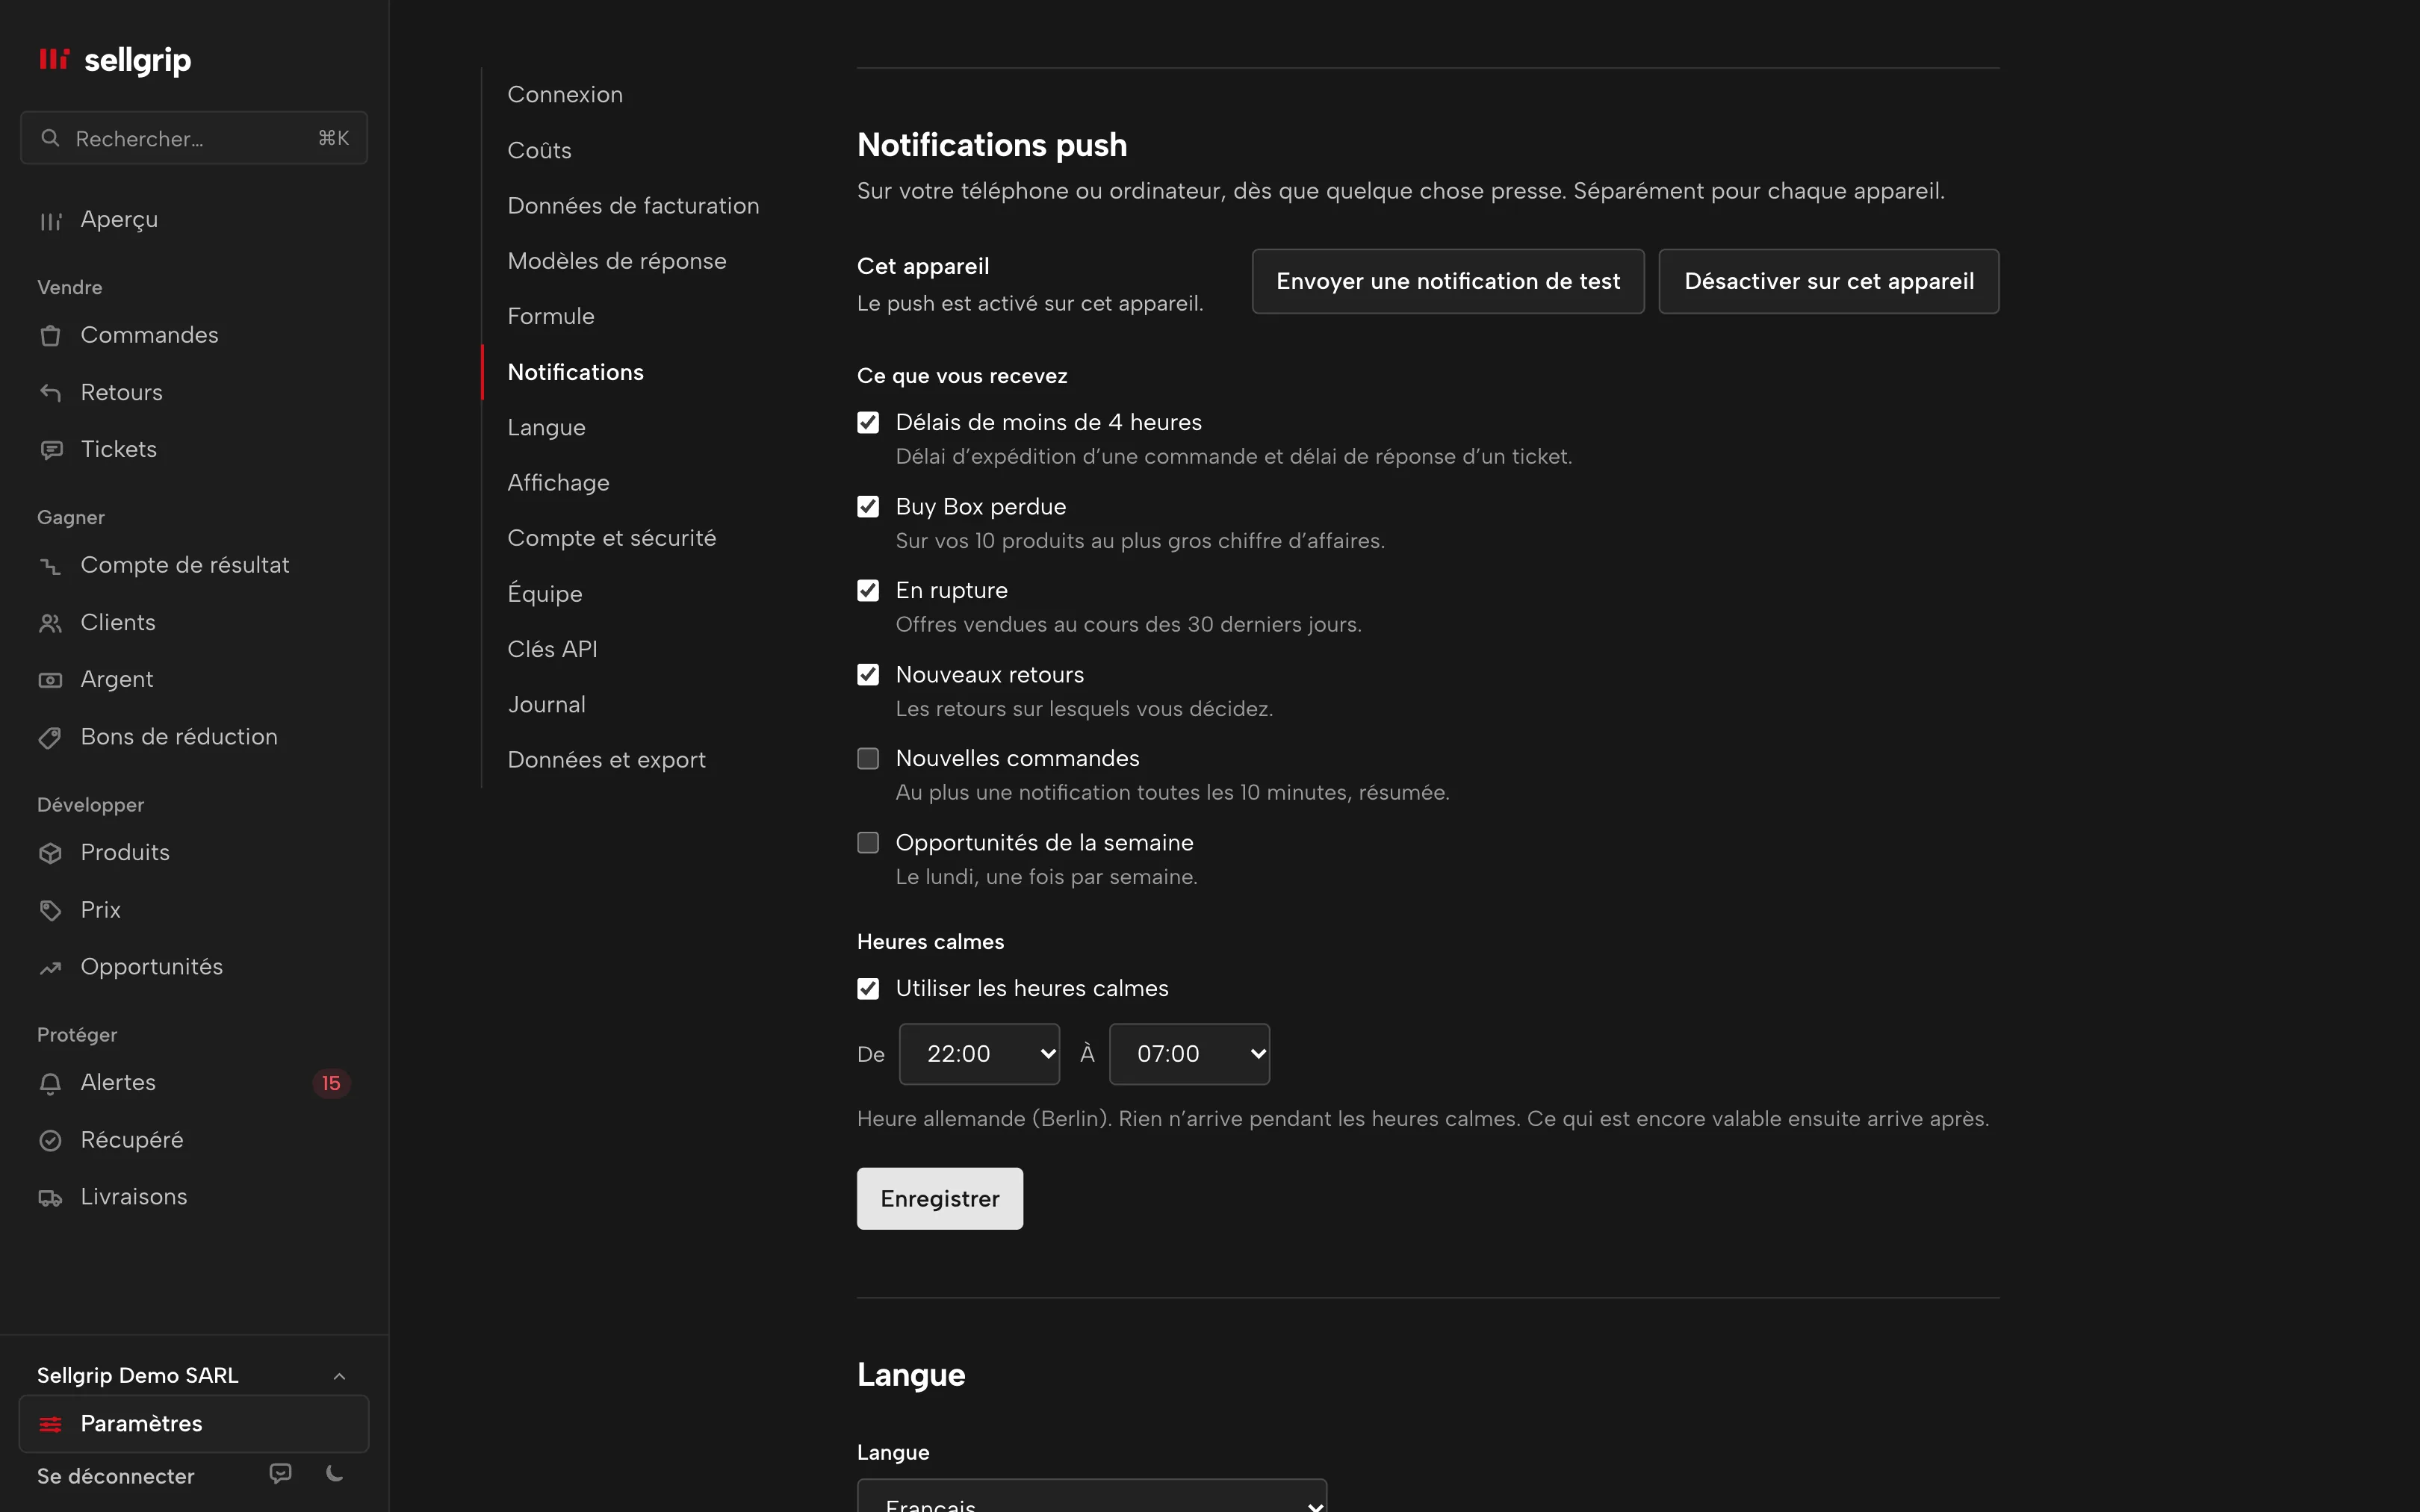Screen dimensions: 2420x1512
Task: Click the Prix tag icon
Action: point(50,910)
